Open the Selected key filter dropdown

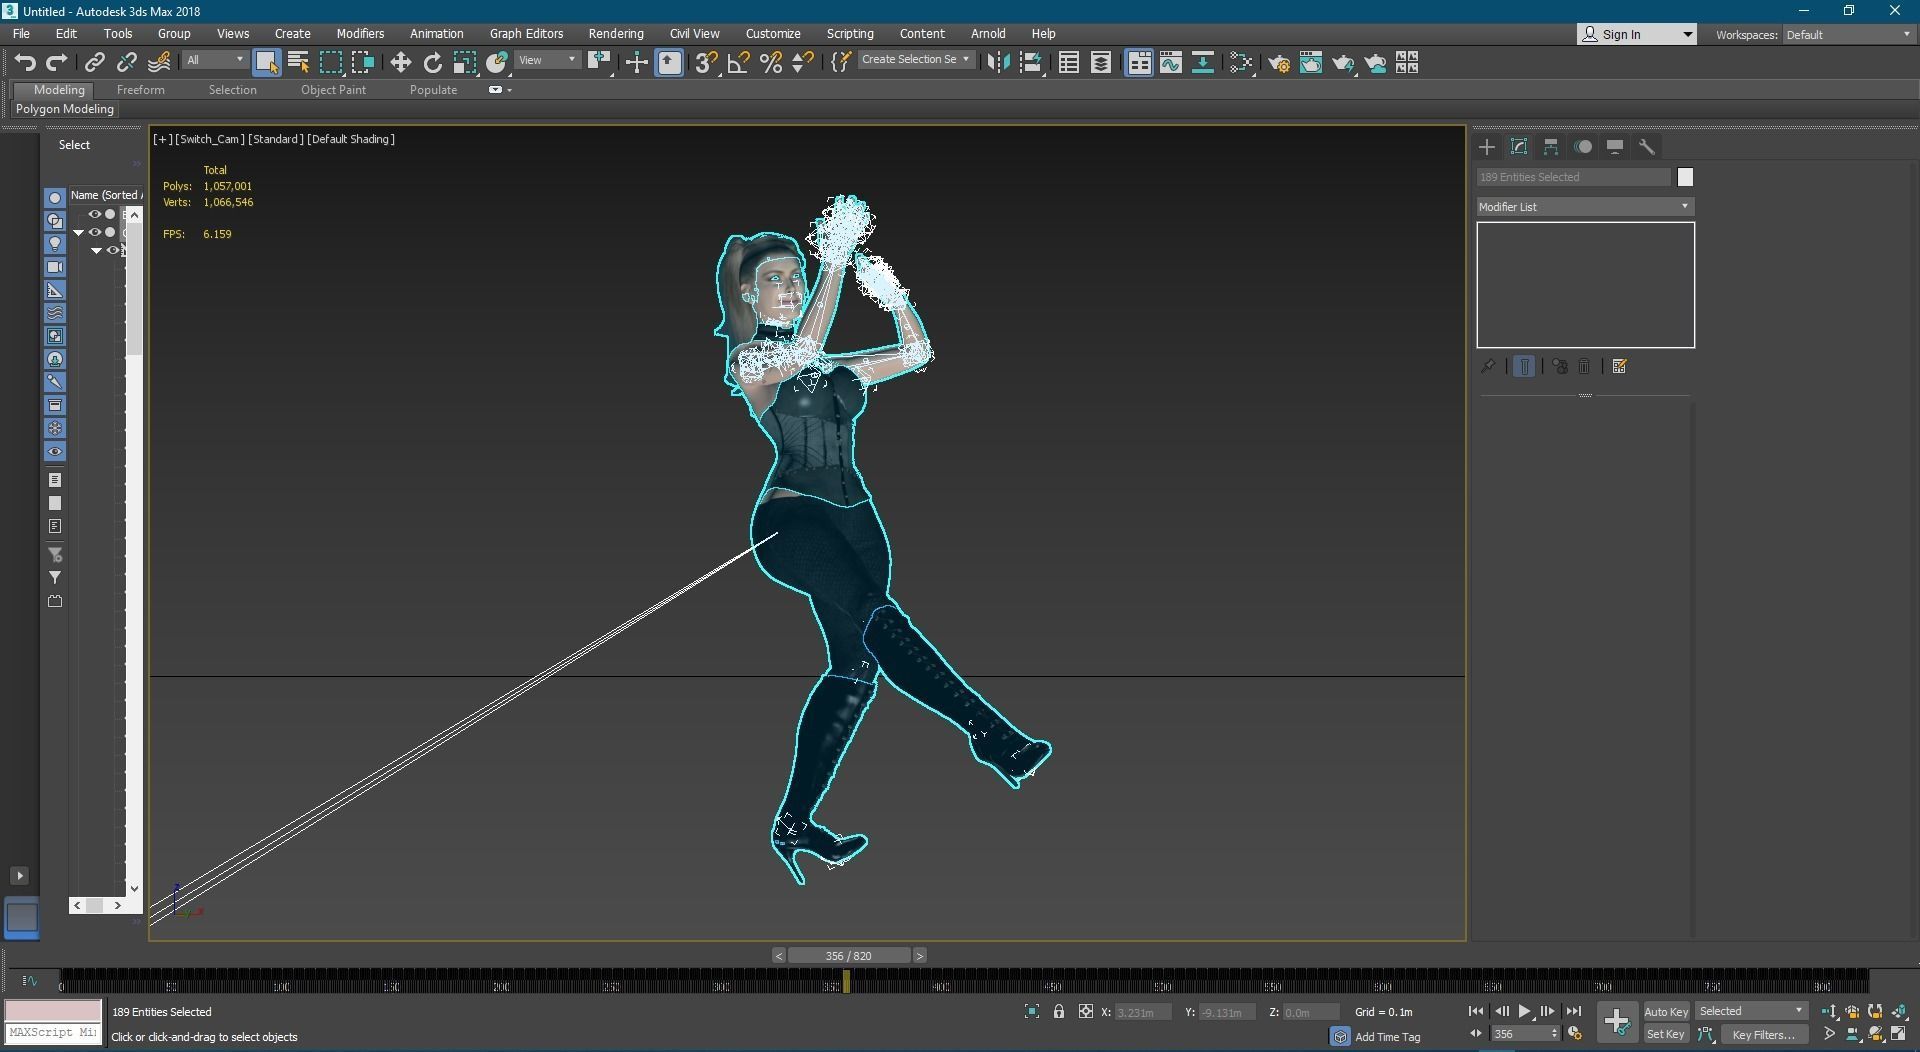[1751, 1011]
